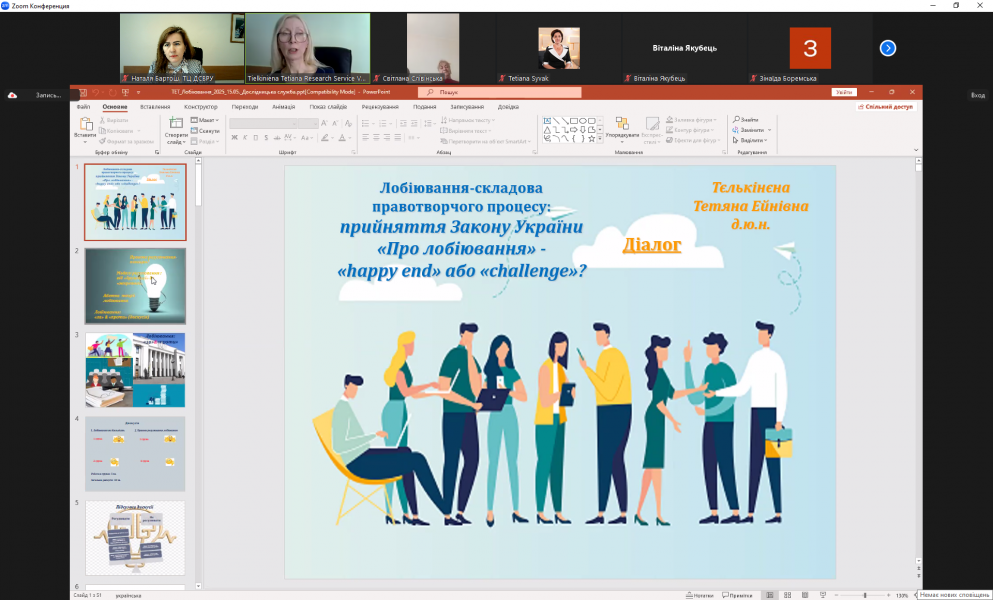This screenshot has height=600, width=993.
Task: Click the Спільний доступ share button
Action: click(x=884, y=106)
